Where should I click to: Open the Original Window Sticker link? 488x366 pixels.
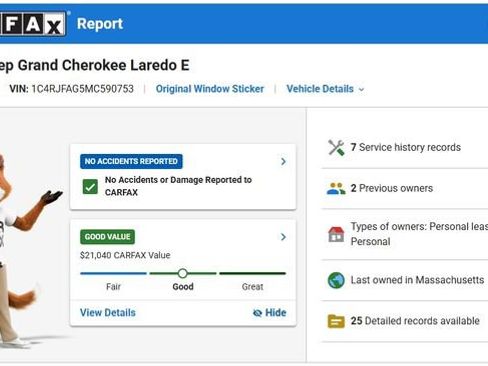(x=210, y=89)
